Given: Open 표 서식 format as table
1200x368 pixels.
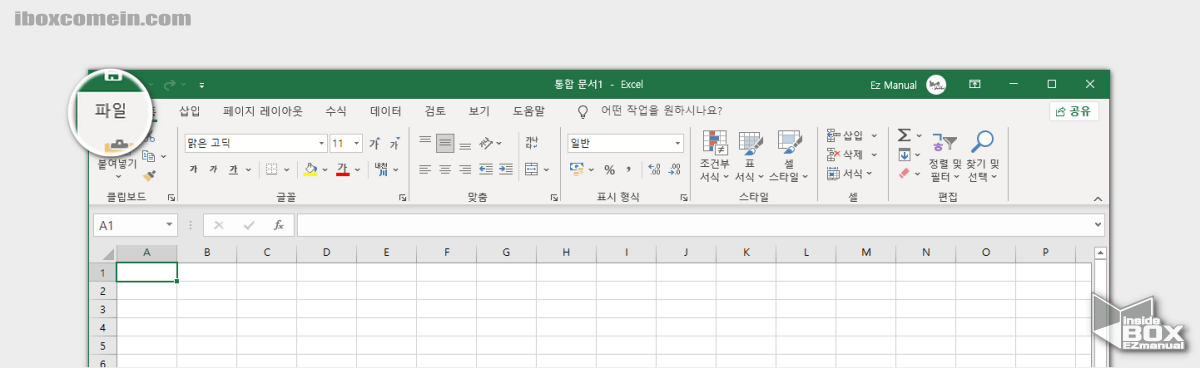Looking at the screenshot, I should [750, 156].
